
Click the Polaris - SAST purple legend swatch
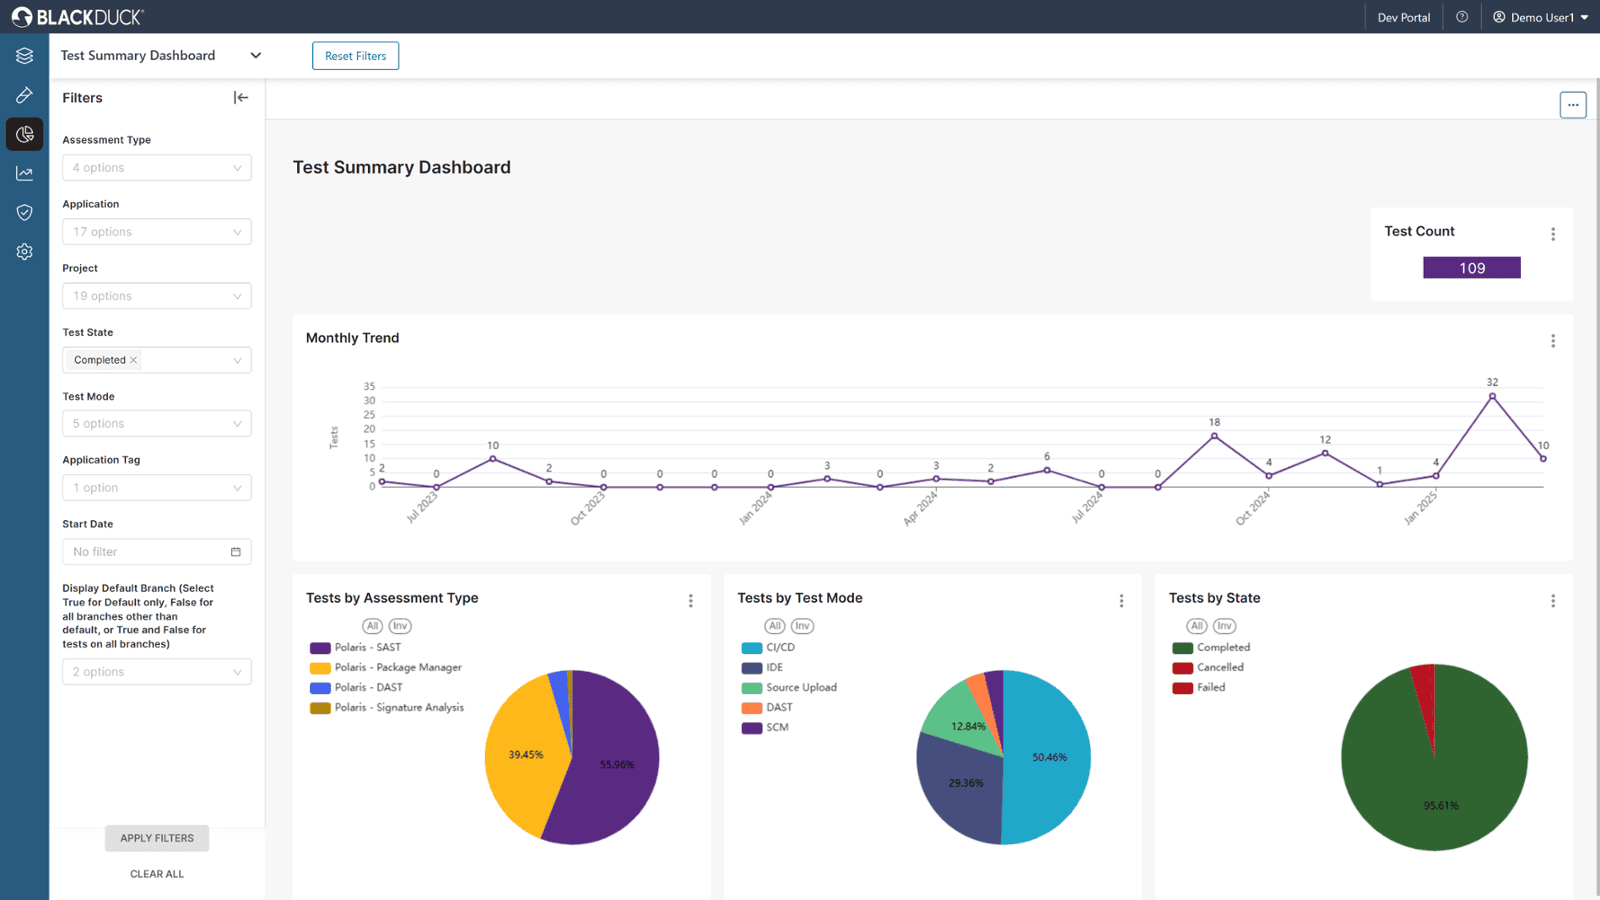coord(320,648)
